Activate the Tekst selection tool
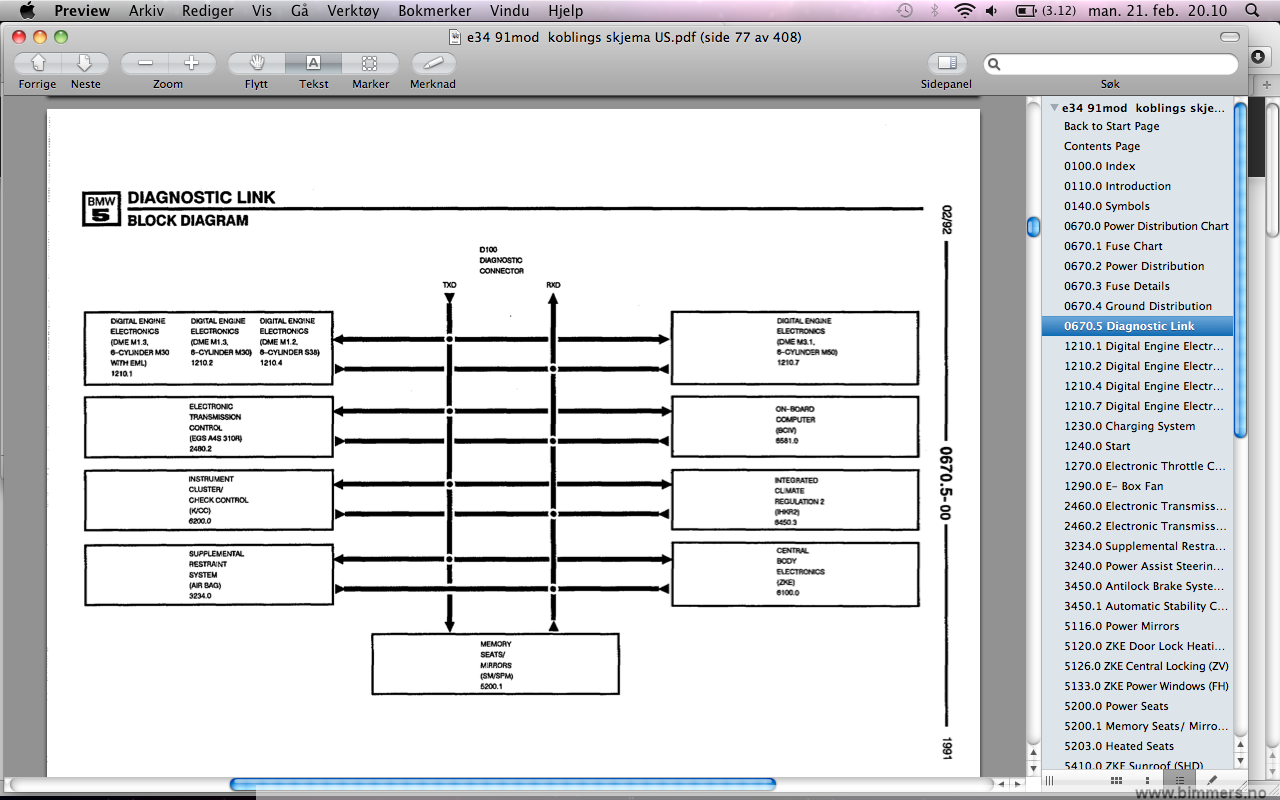This screenshot has height=800, width=1280. (x=313, y=63)
